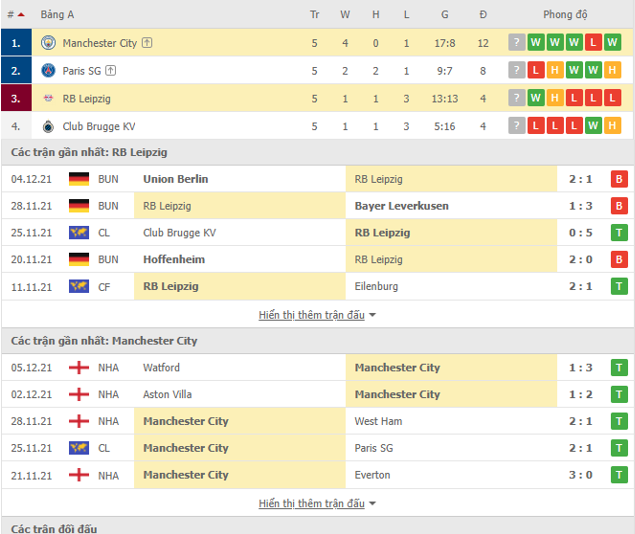Click the promotion arrow icon beside Manchester City
635x534 pixels.
pyautogui.click(x=147, y=43)
